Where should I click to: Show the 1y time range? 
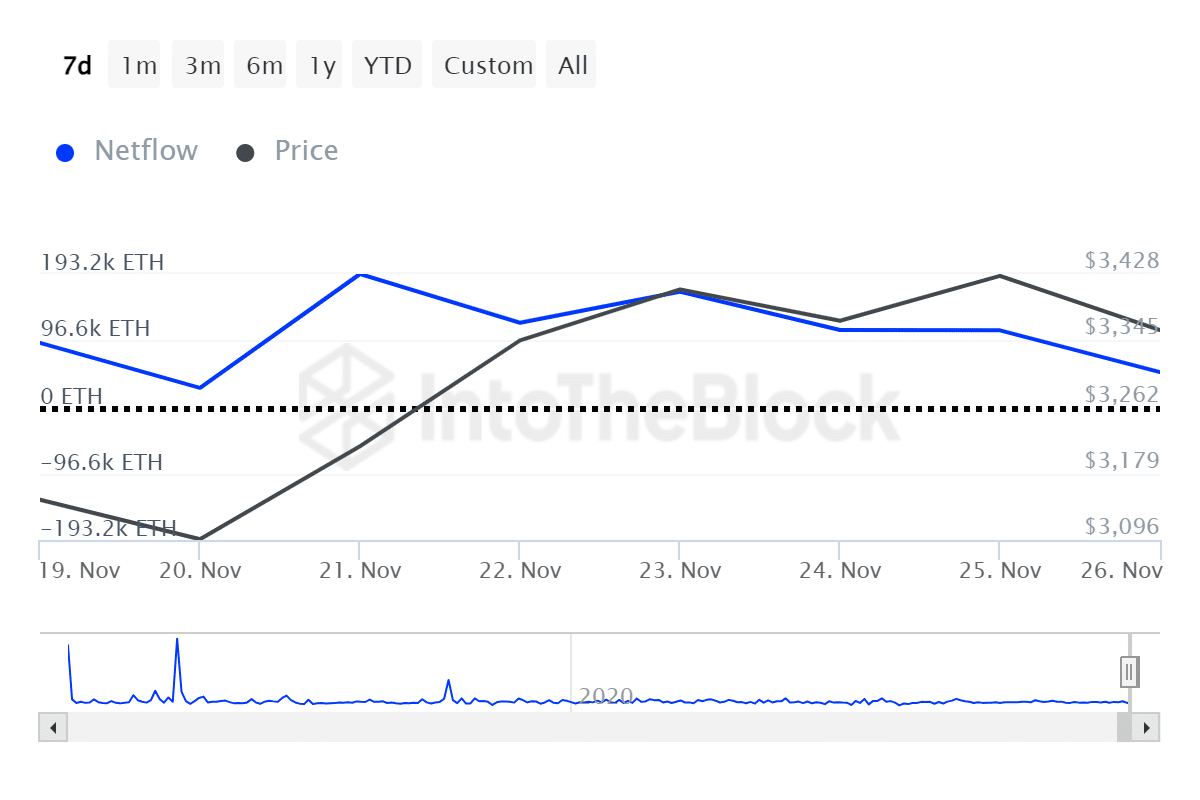coord(322,66)
